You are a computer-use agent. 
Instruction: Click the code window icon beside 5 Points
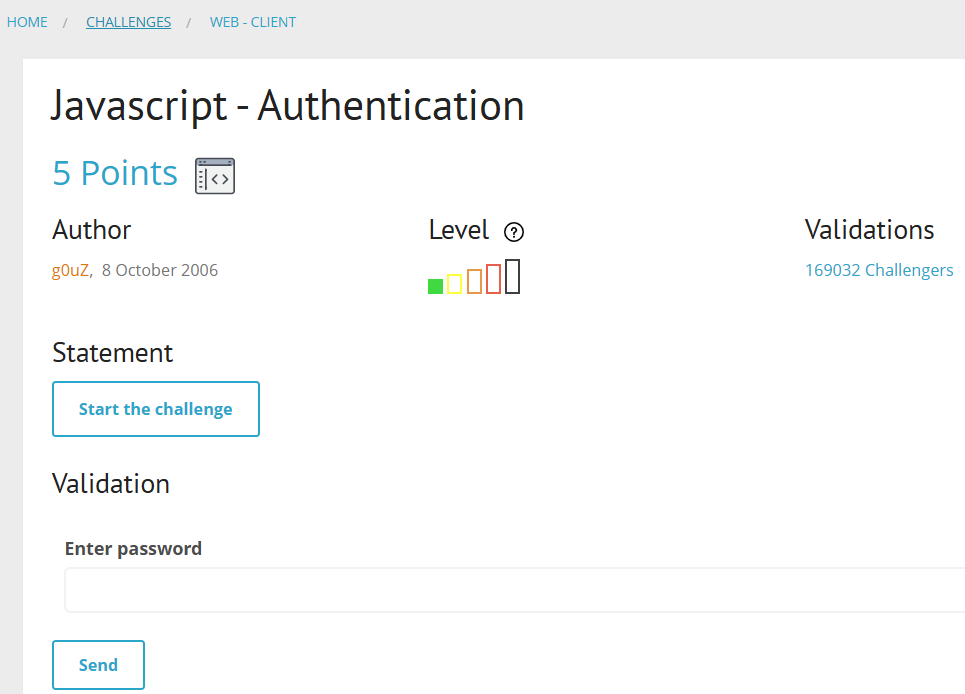[214, 175]
